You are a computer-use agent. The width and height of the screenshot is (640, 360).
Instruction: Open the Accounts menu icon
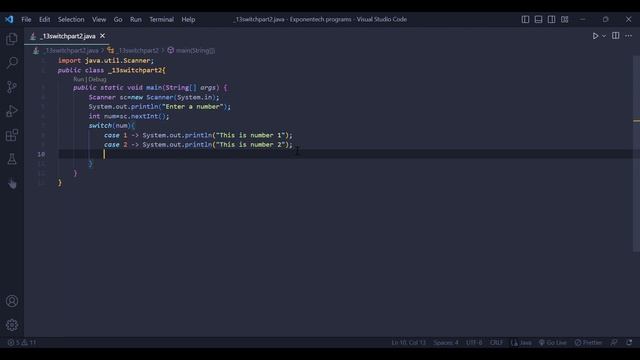coord(12,301)
